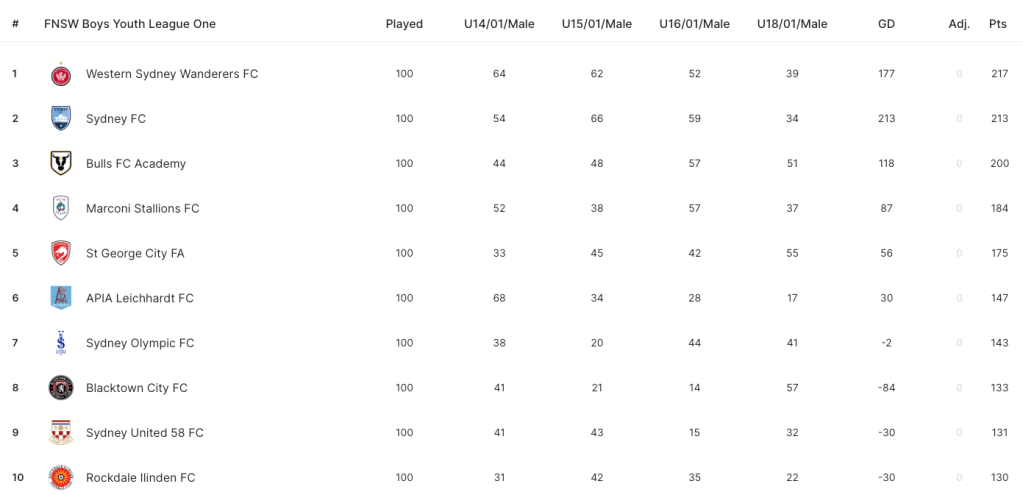Open the Blacktown City FC badge
This screenshot has height=495, width=1023.
coord(61,388)
